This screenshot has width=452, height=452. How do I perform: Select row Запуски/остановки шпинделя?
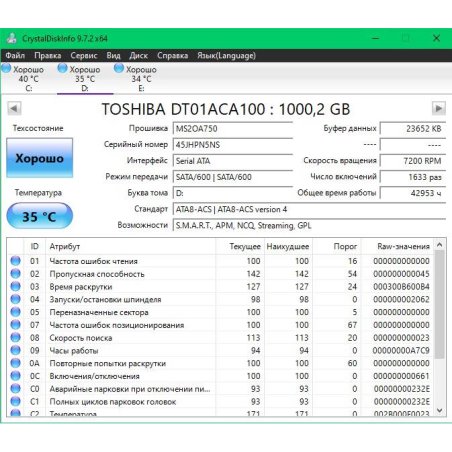click(x=220, y=299)
